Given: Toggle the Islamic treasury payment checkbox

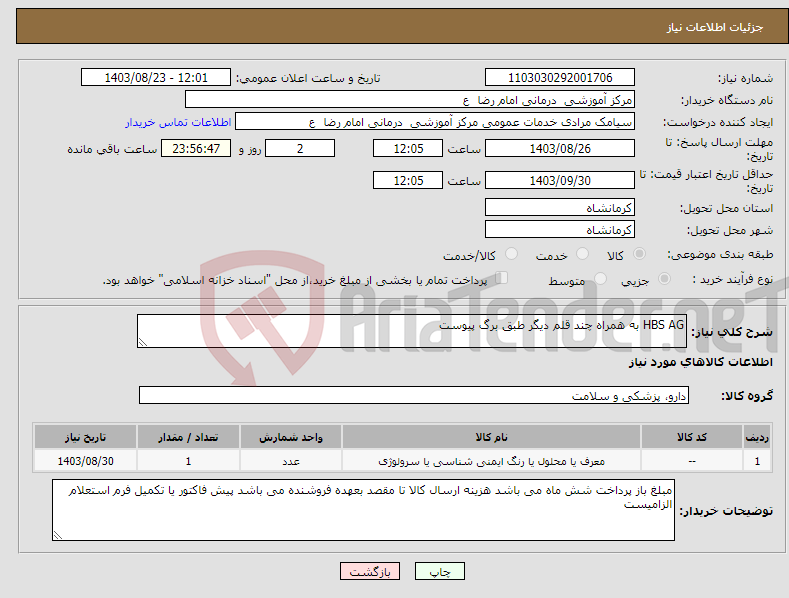Looking at the screenshot, I should (502, 278).
